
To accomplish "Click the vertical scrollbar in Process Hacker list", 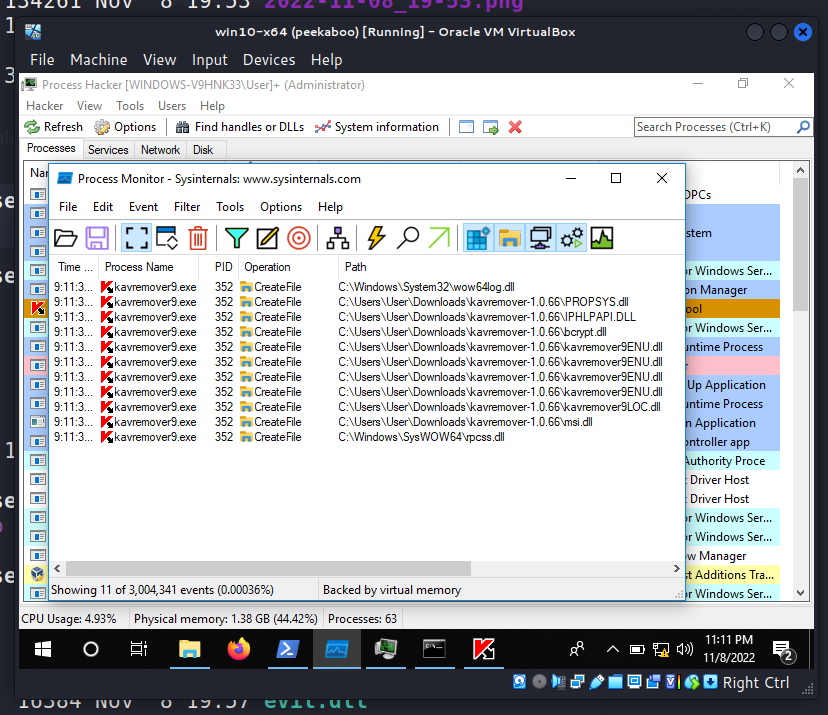I will pos(801,244).
